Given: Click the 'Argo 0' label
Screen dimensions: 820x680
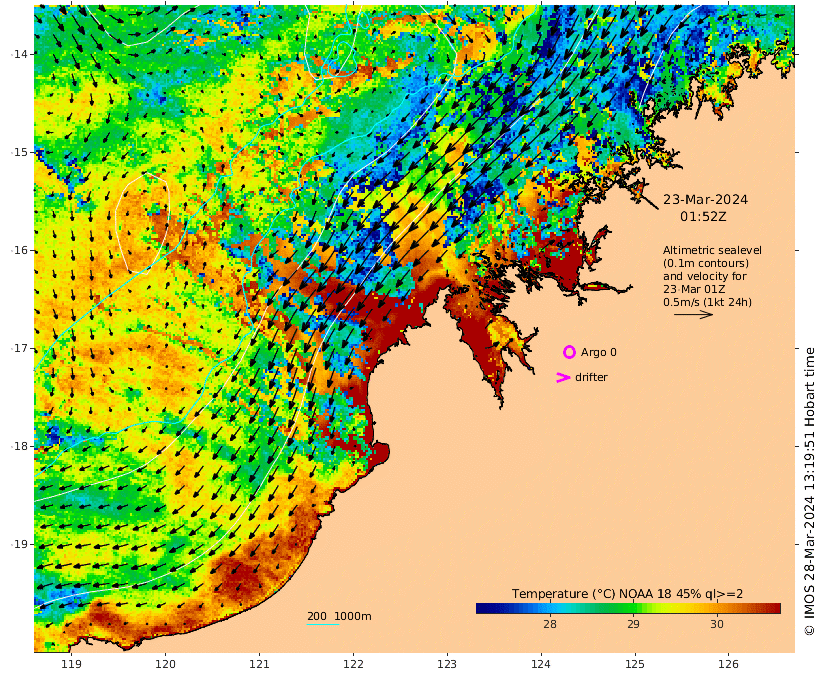Looking at the screenshot, I should [599, 353].
